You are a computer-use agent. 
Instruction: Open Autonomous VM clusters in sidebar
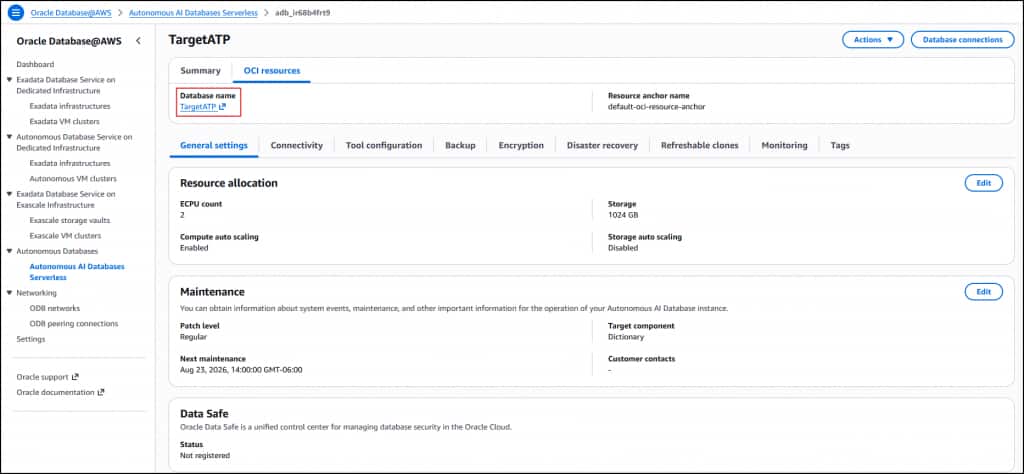73,178
